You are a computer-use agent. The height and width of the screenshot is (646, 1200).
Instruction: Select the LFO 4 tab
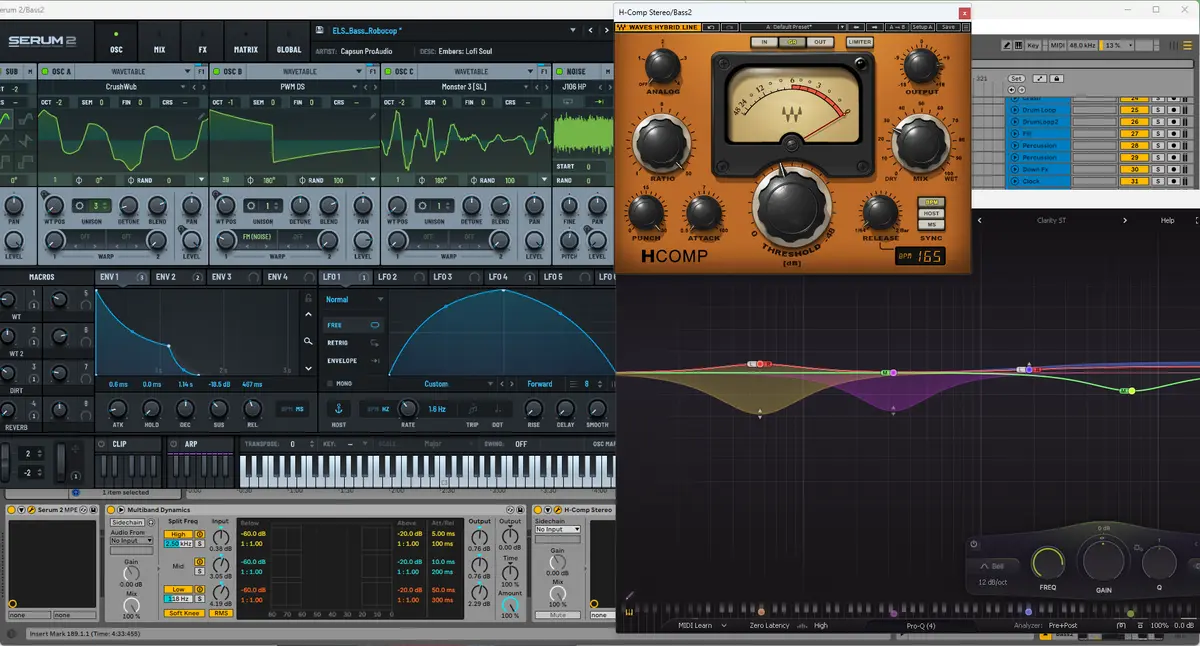[x=497, y=277]
